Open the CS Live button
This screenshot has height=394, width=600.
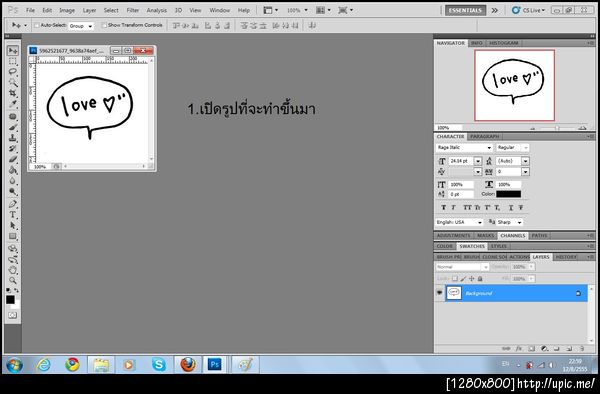(528, 10)
